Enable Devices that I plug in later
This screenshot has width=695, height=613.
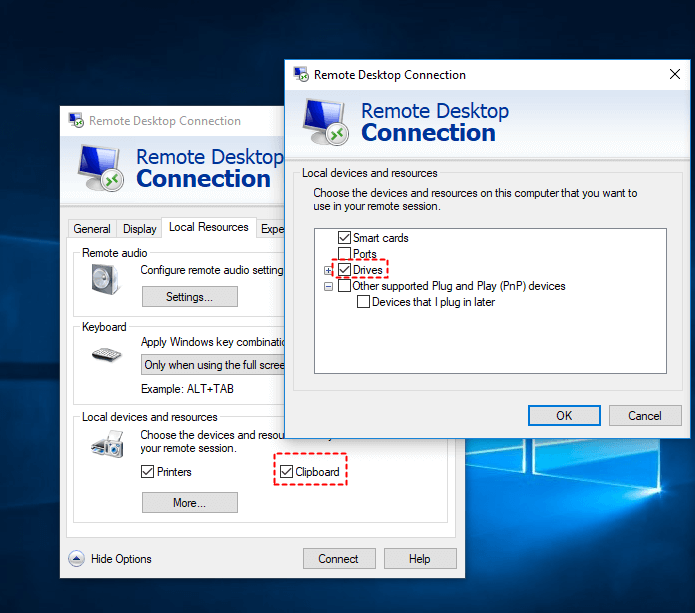(x=363, y=302)
